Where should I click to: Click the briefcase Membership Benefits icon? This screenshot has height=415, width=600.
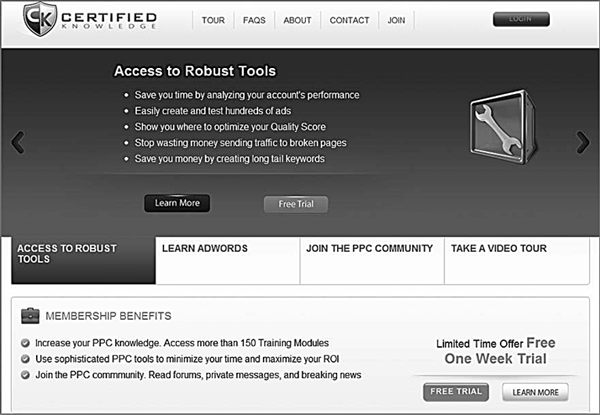click(x=30, y=316)
